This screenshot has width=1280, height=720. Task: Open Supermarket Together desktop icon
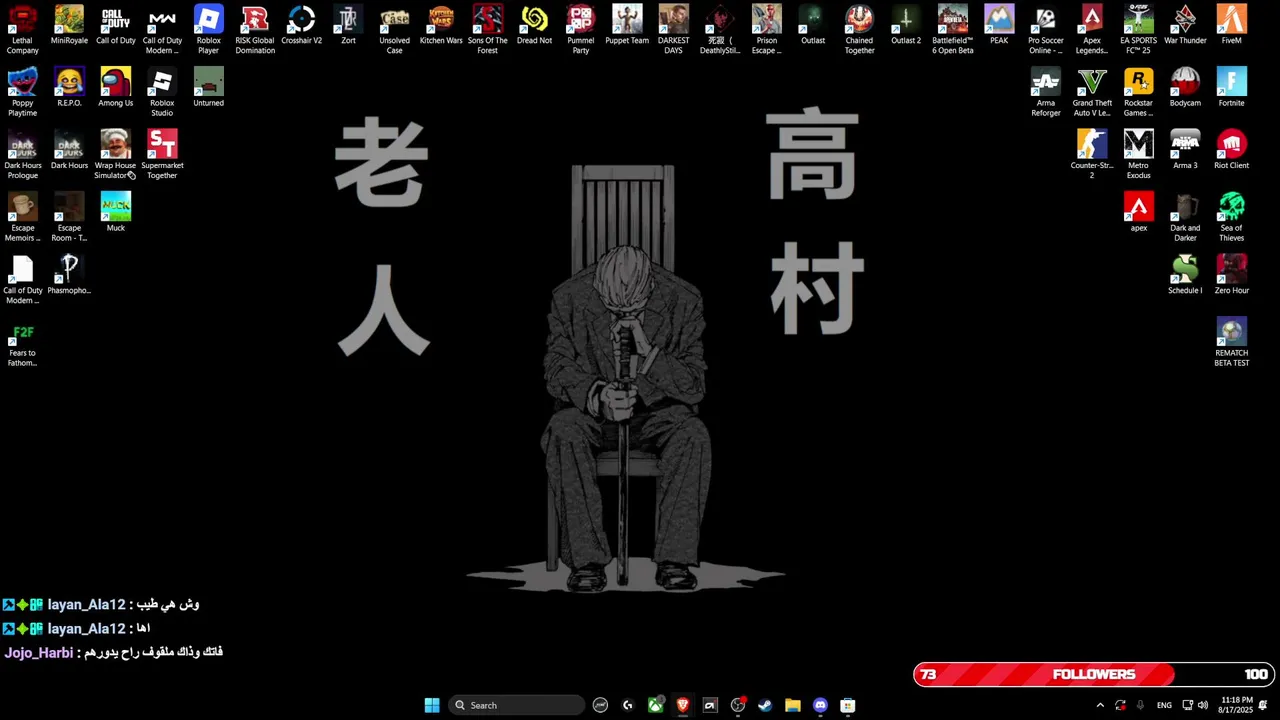(162, 154)
